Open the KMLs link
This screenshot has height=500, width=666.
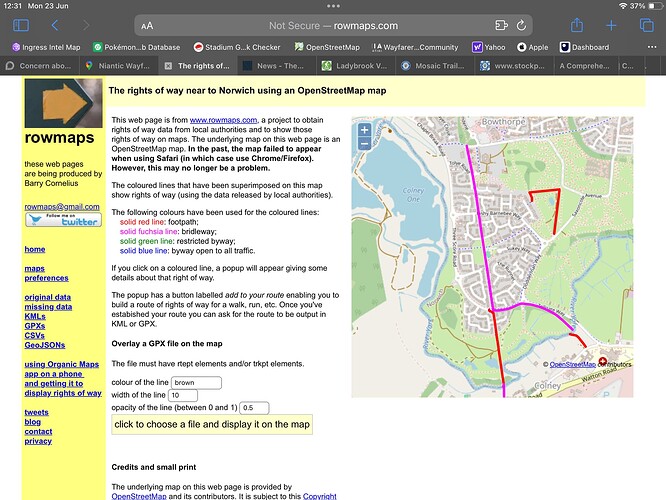tap(35, 316)
